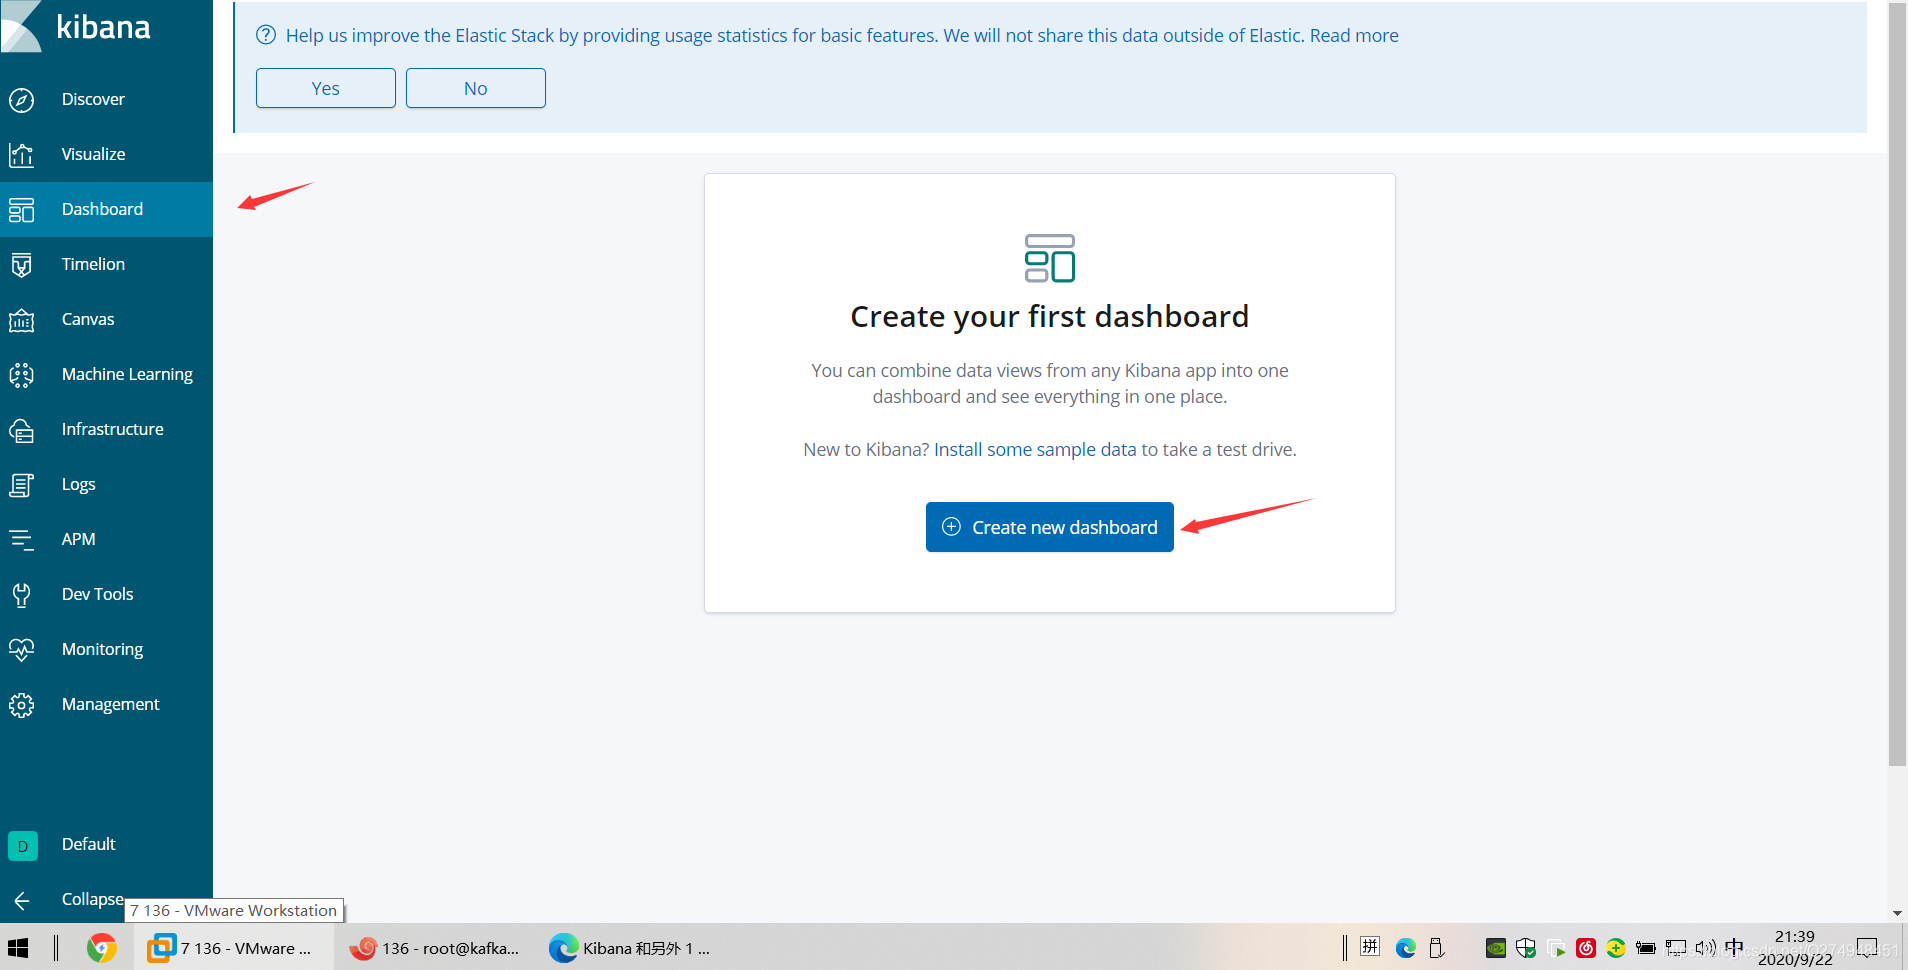
Task: Click the Chinese 中 language indicator
Action: pyautogui.click(x=1734, y=947)
